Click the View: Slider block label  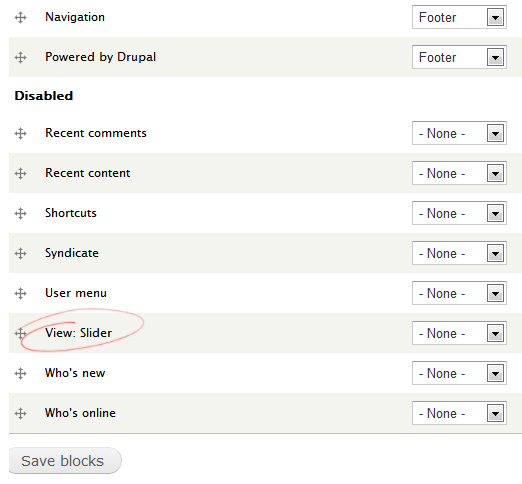[x=79, y=333]
